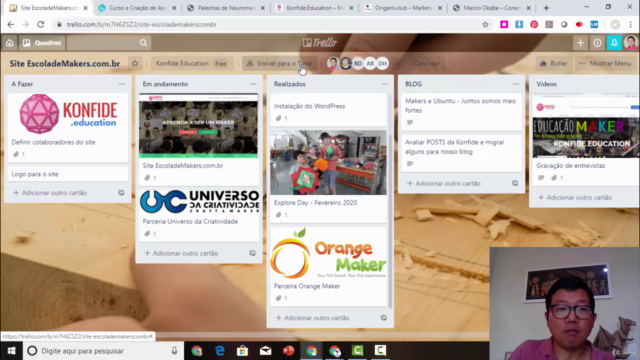Change visibility via Visível para o Time

(x=279, y=63)
